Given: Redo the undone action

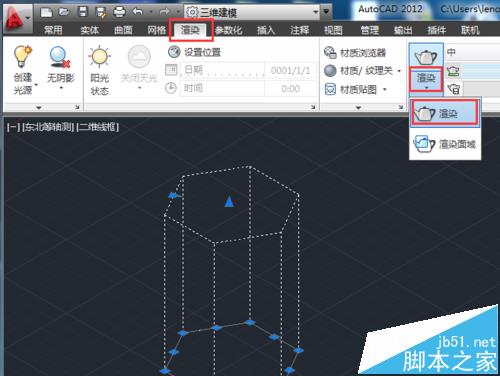Looking at the screenshot, I should 164,12.
